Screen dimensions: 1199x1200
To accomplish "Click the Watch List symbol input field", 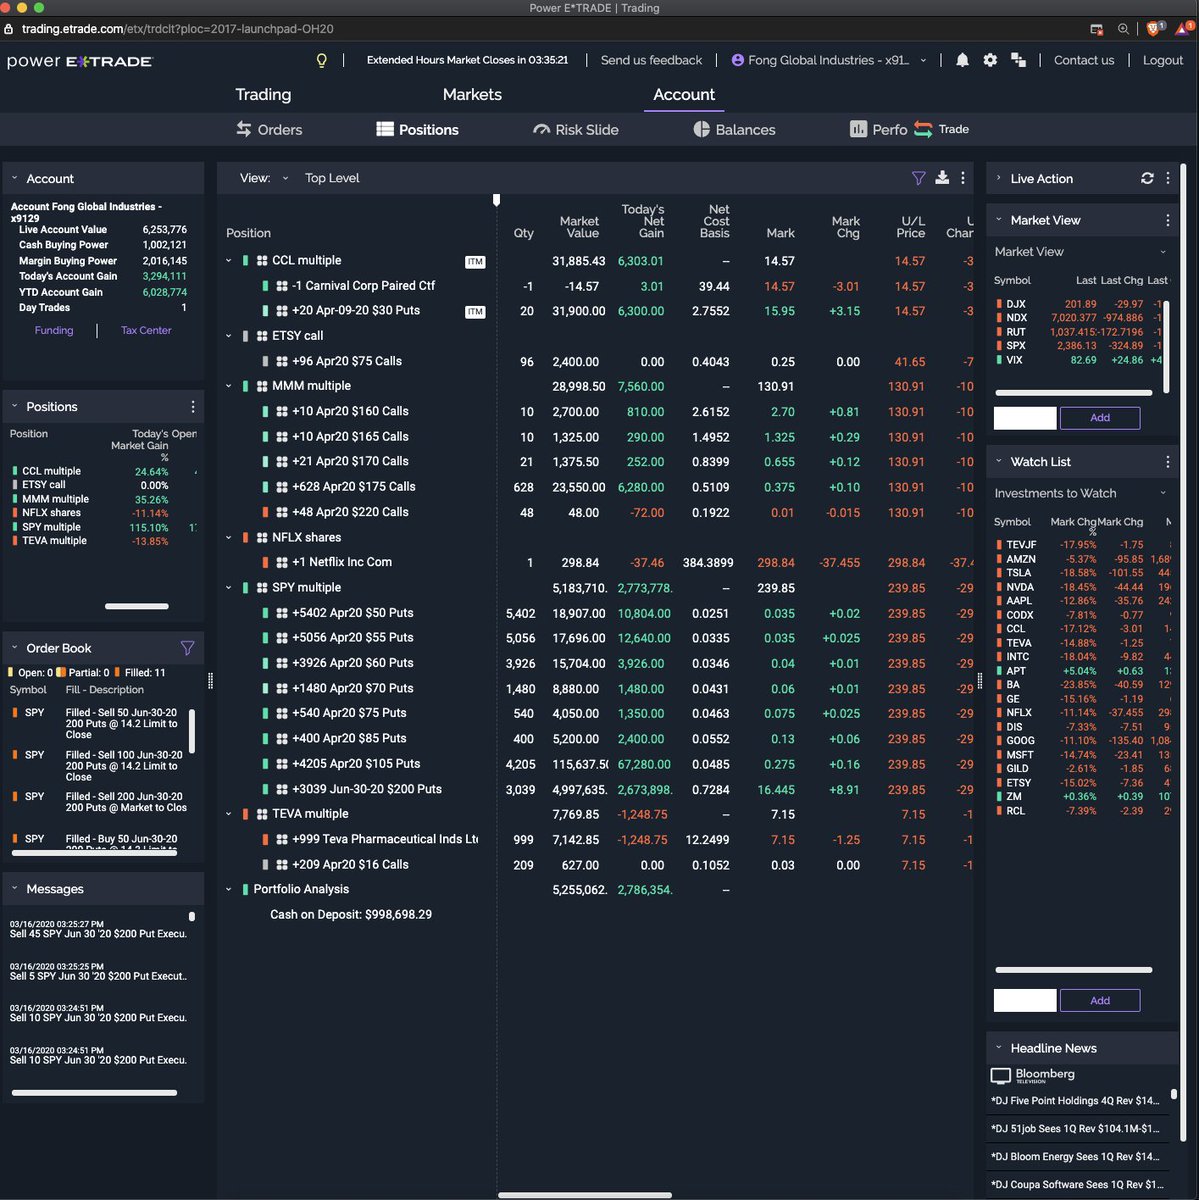I will pyautogui.click(x=1025, y=1000).
